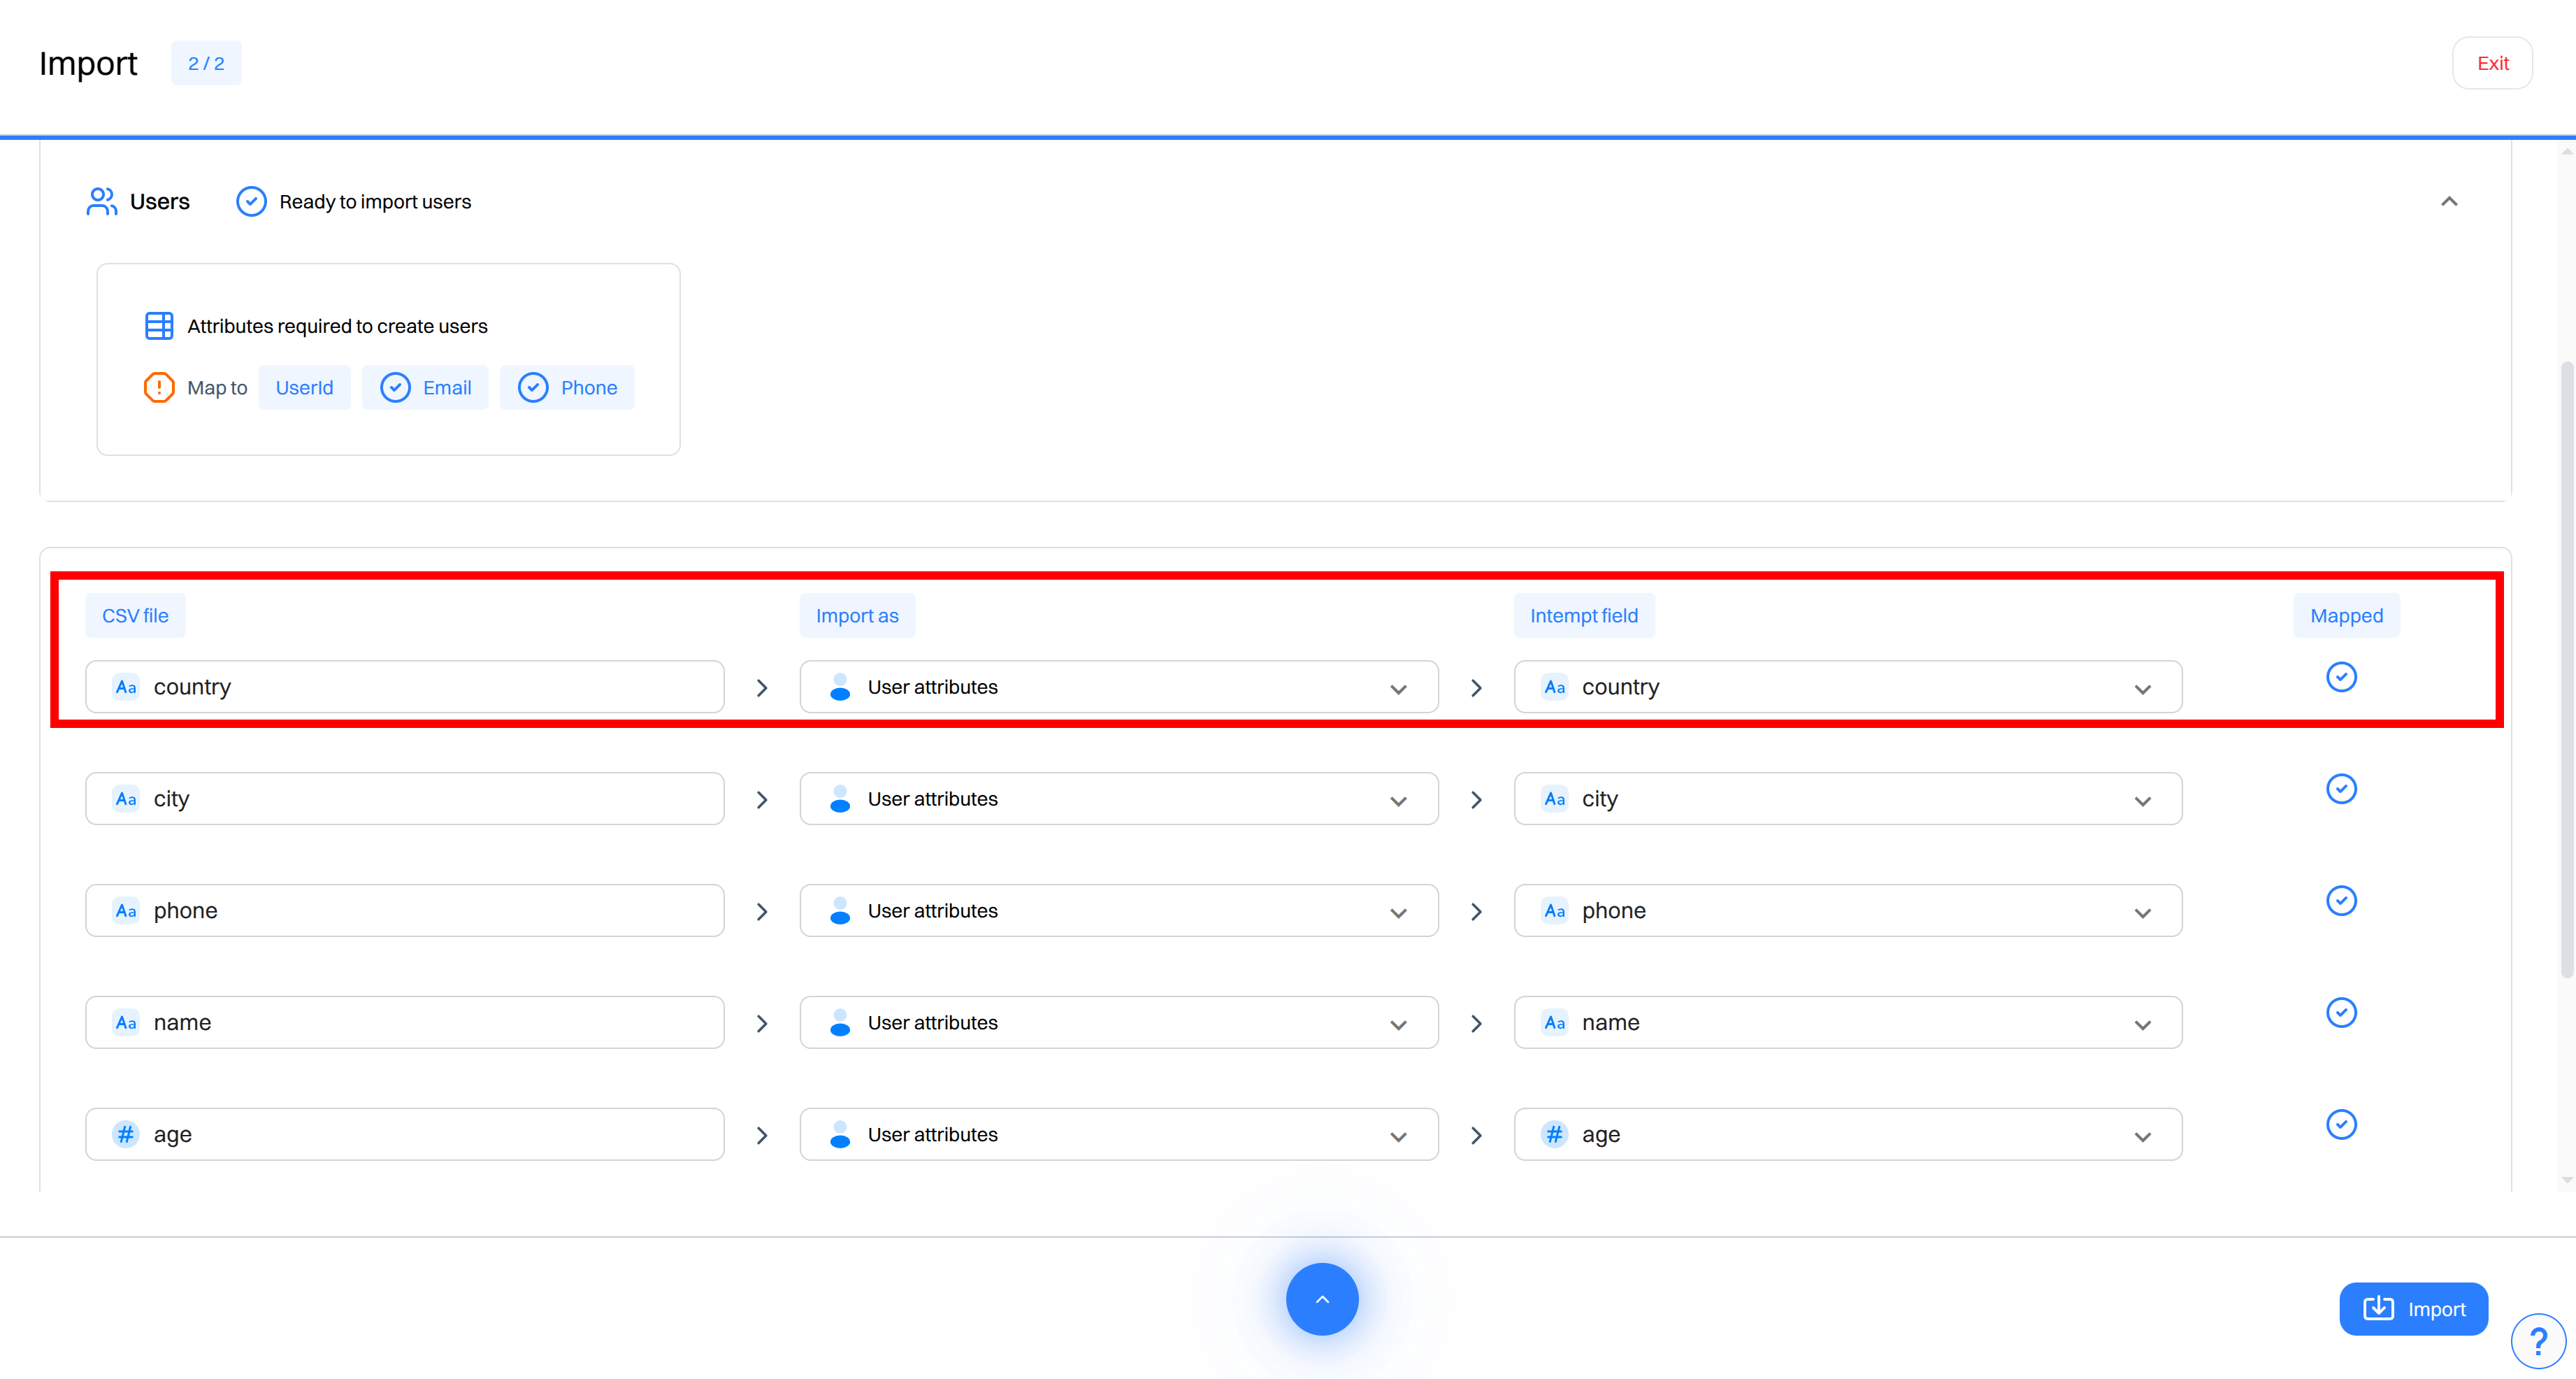Click the Intempt field column header

[x=1584, y=616]
